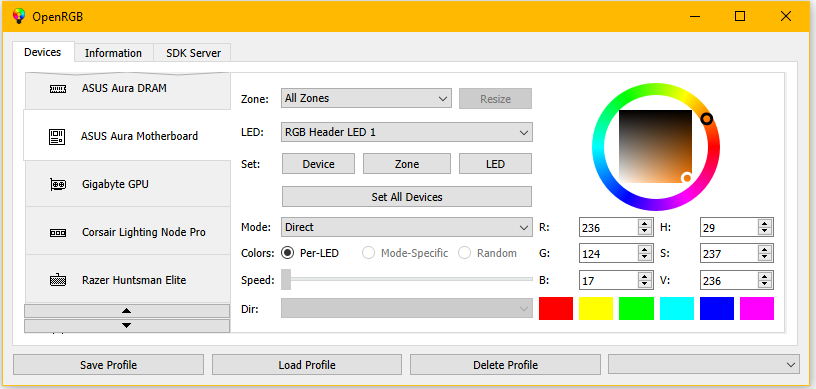The width and height of the screenshot is (816, 389).
Task: Click the Corsair Lighting Node Pro icon
Action: tap(58, 233)
